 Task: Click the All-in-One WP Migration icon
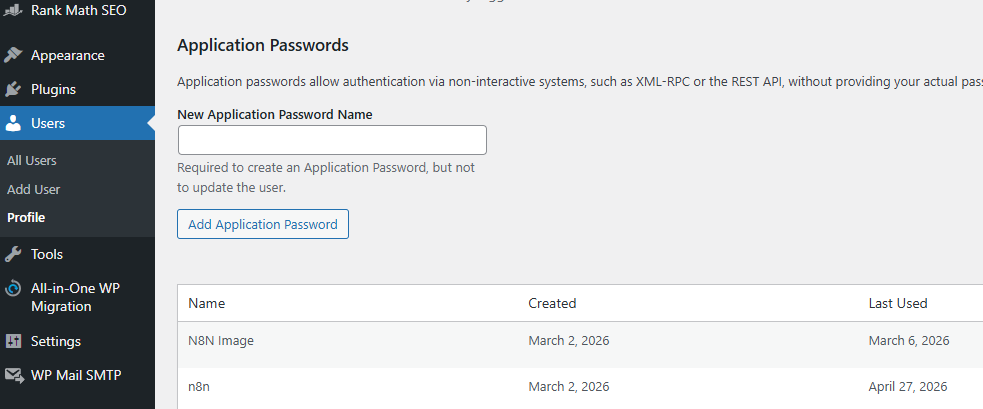[x=13, y=288]
